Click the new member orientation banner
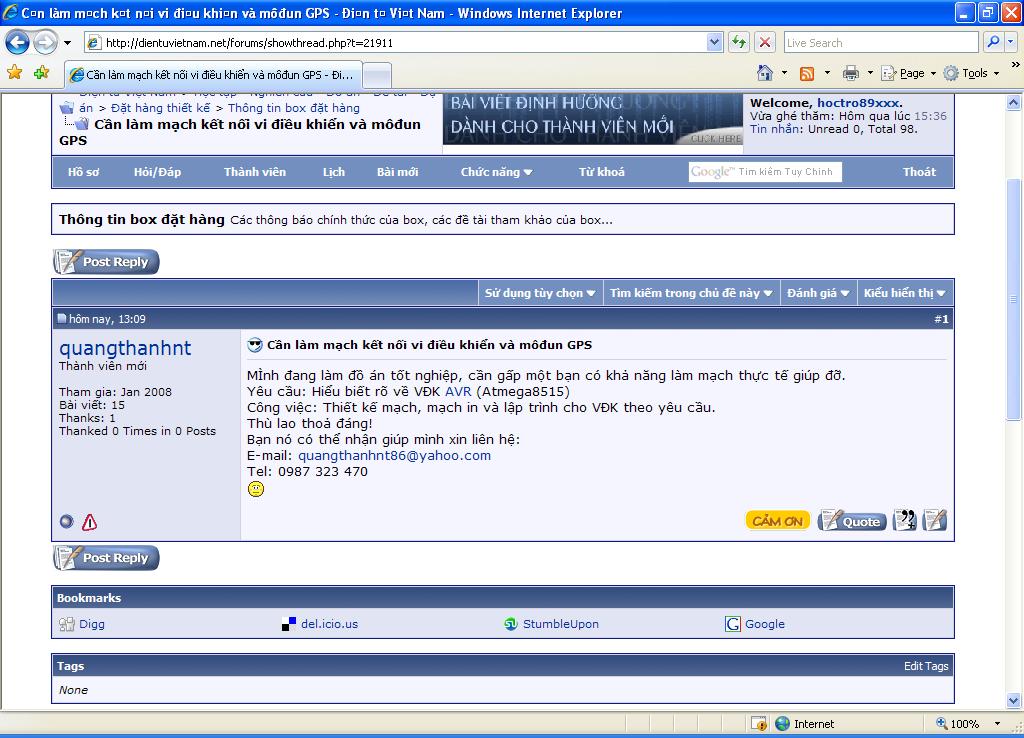Viewport: 1024px width, 738px height. pyautogui.click(x=592, y=119)
